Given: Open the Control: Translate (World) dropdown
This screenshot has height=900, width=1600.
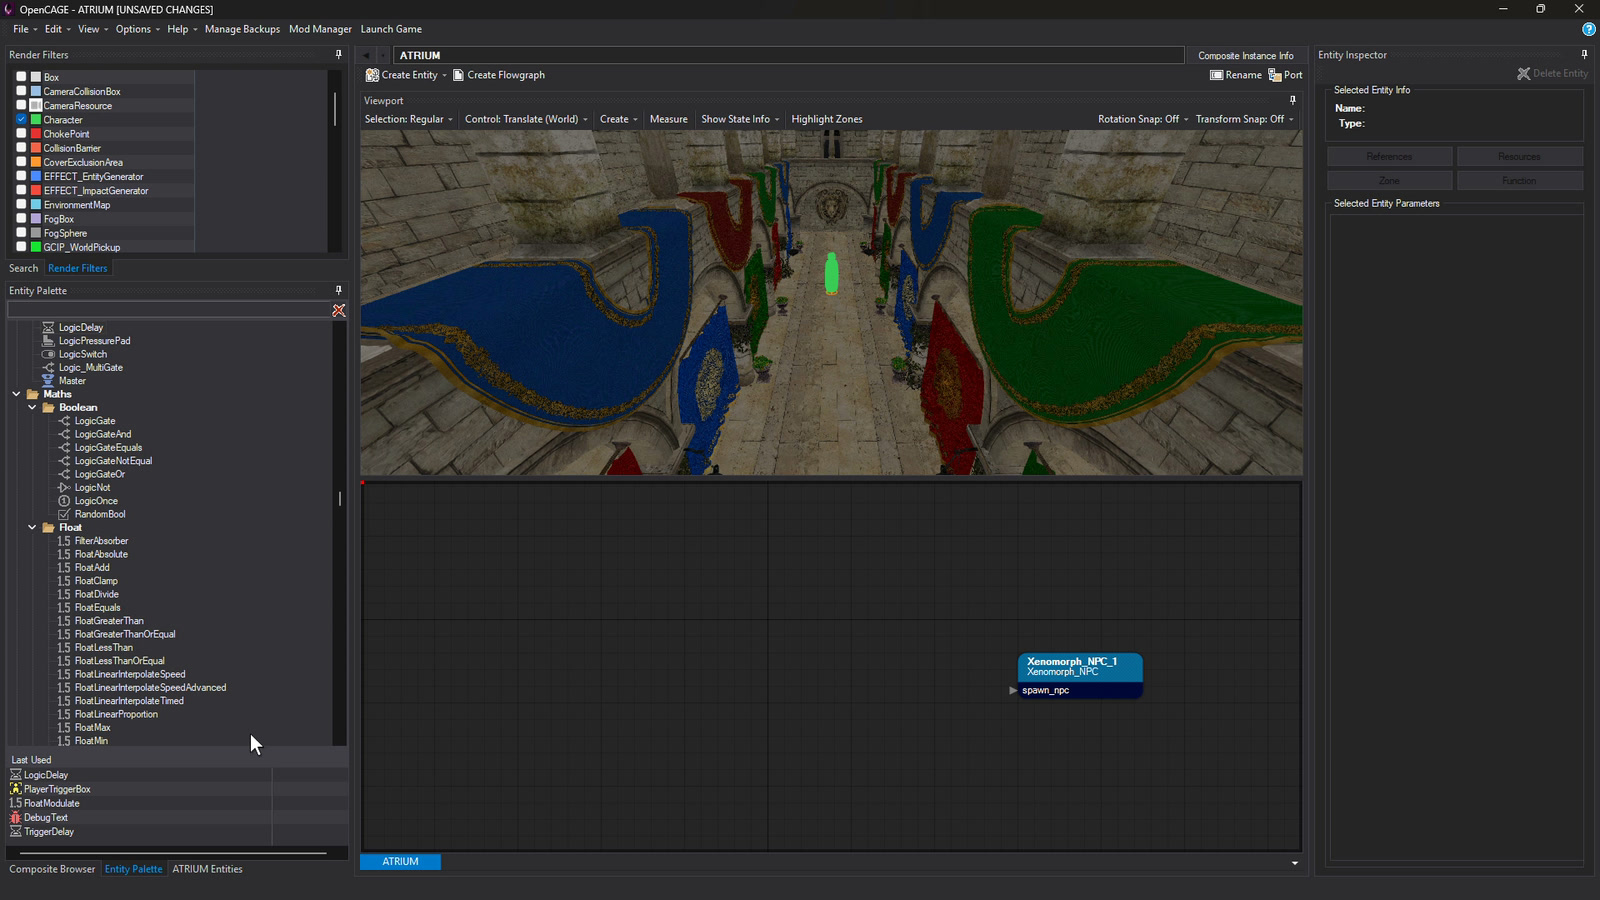Looking at the screenshot, I should (526, 119).
